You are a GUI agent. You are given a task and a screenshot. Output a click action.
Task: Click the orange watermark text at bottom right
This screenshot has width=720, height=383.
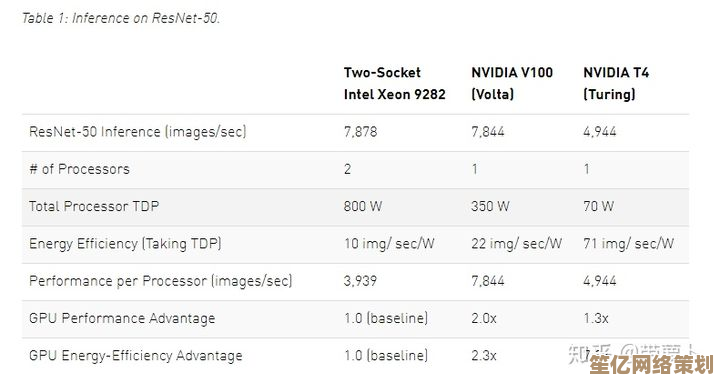coord(651,365)
